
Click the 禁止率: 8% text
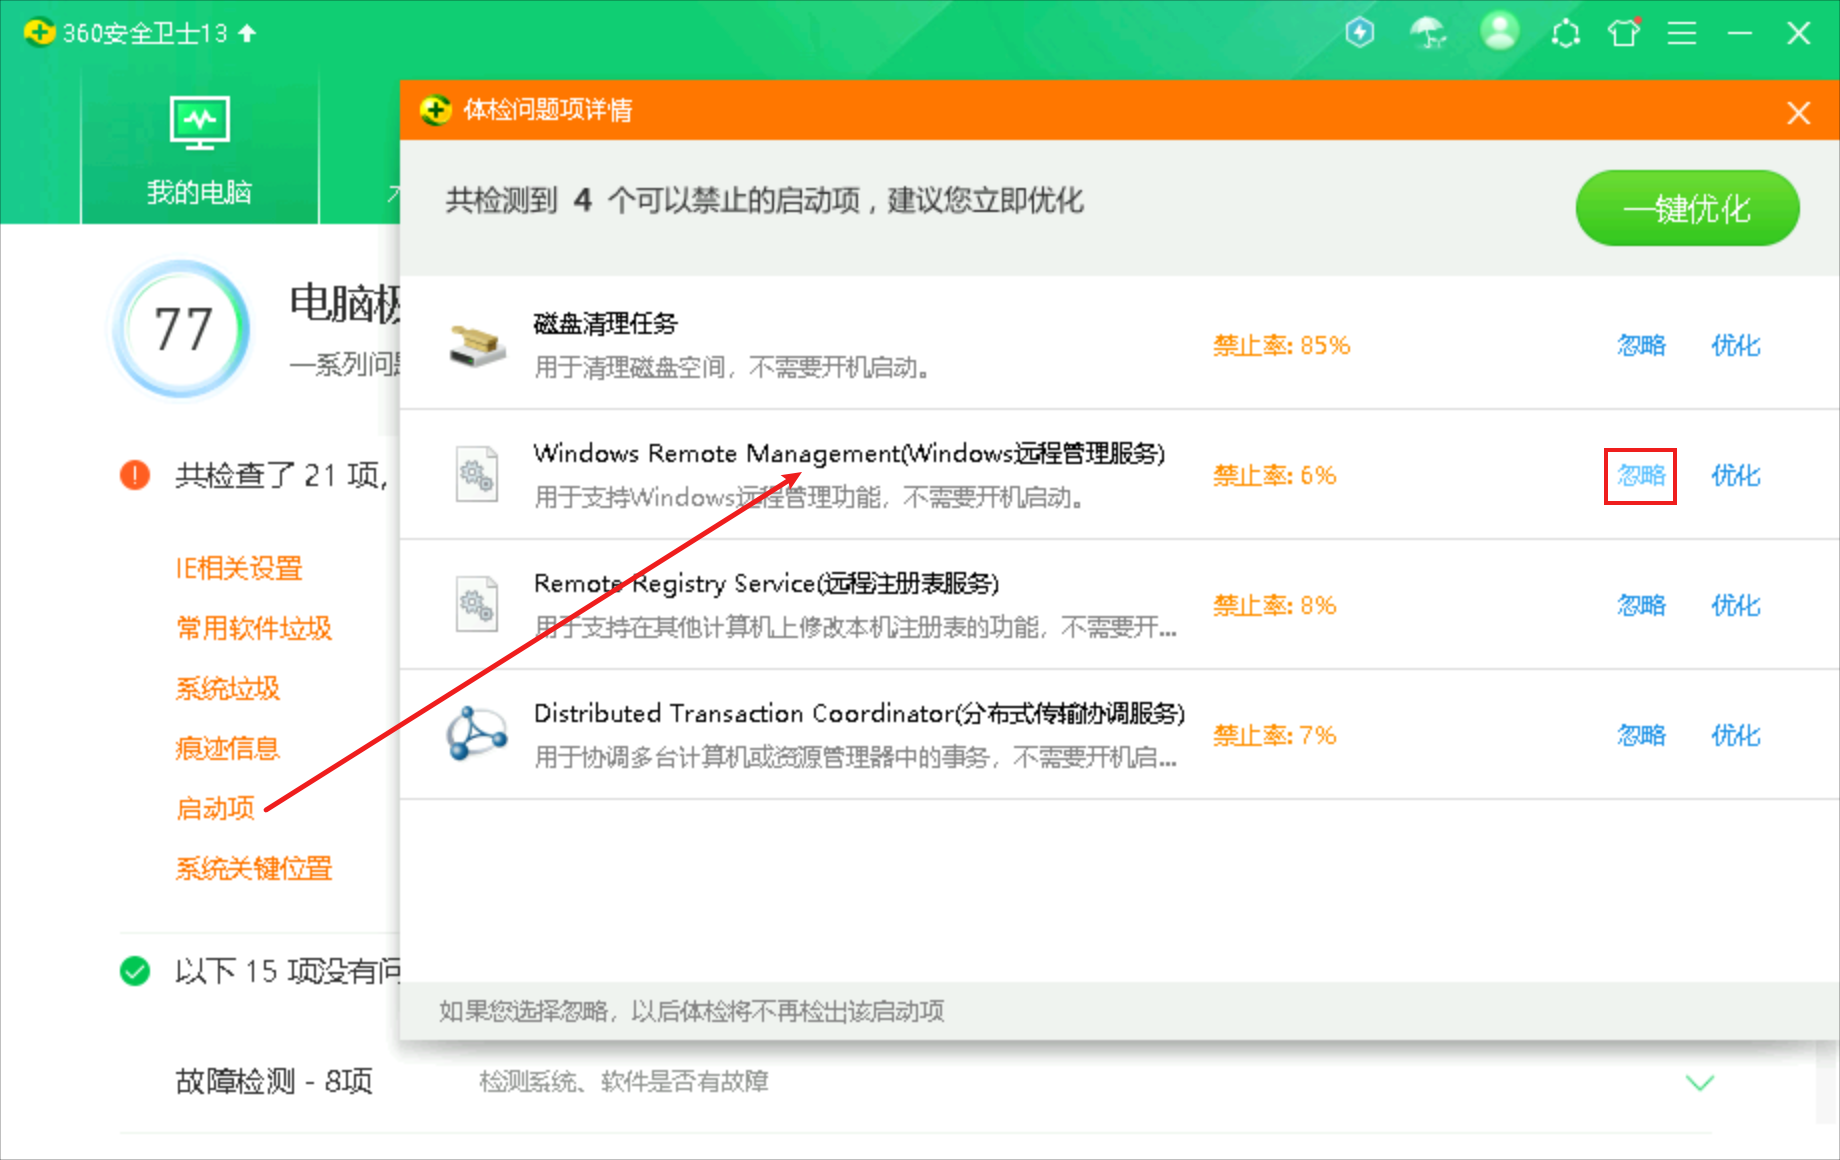pos(1275,605)
